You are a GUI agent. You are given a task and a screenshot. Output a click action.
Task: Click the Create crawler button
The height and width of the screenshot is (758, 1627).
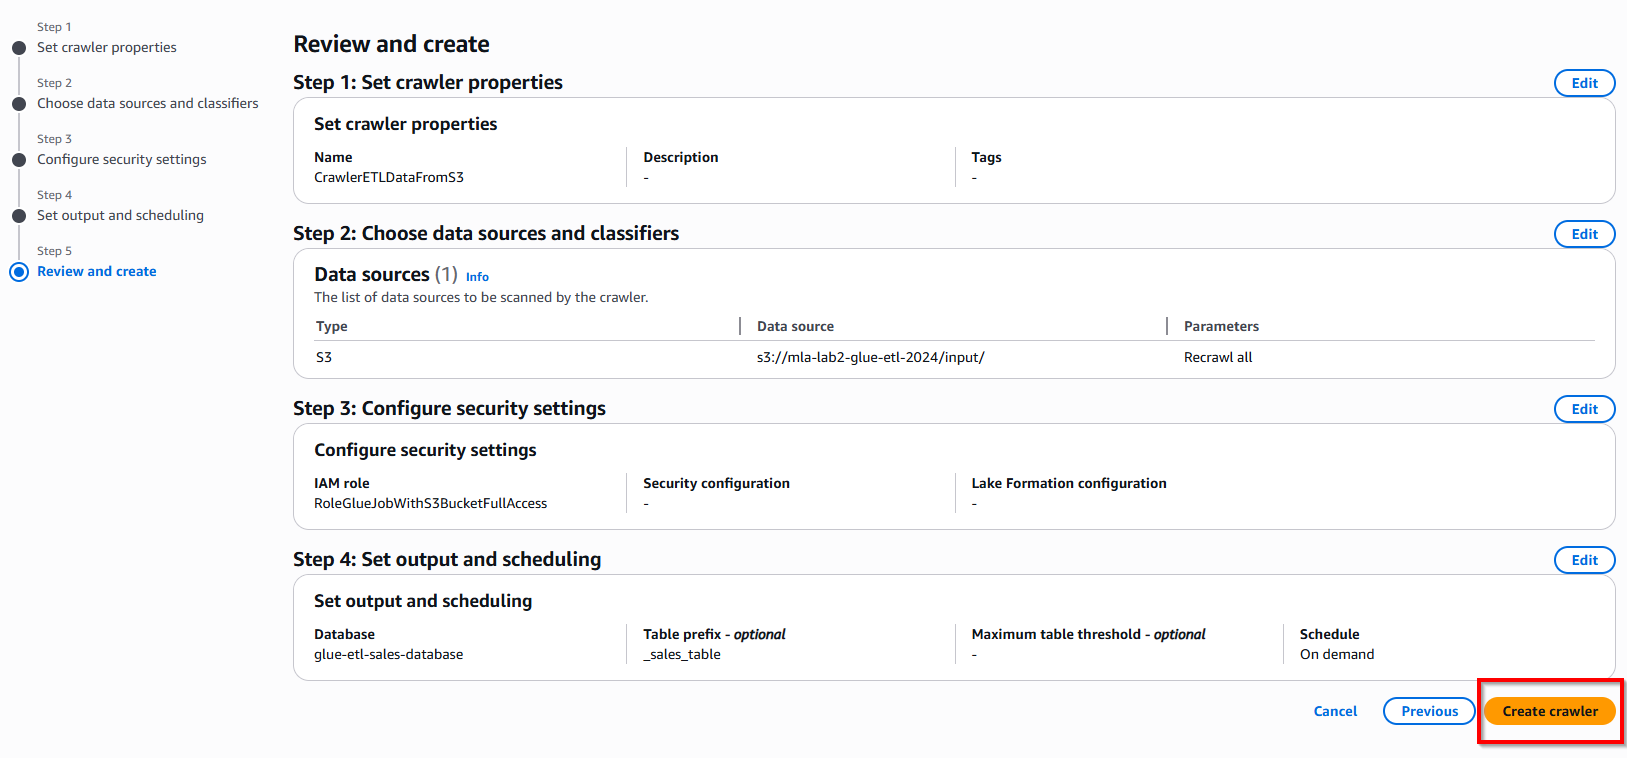click(1549, 711)
